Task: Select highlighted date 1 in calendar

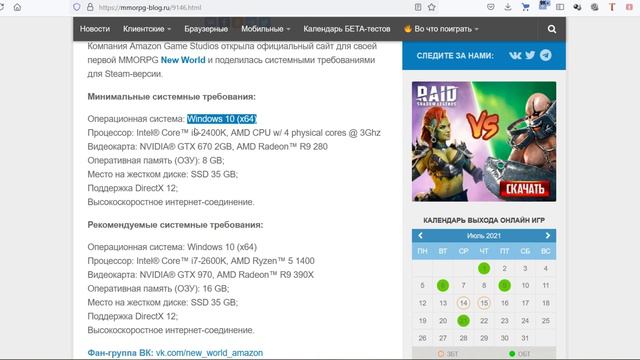Action: (x=484, y=268)
